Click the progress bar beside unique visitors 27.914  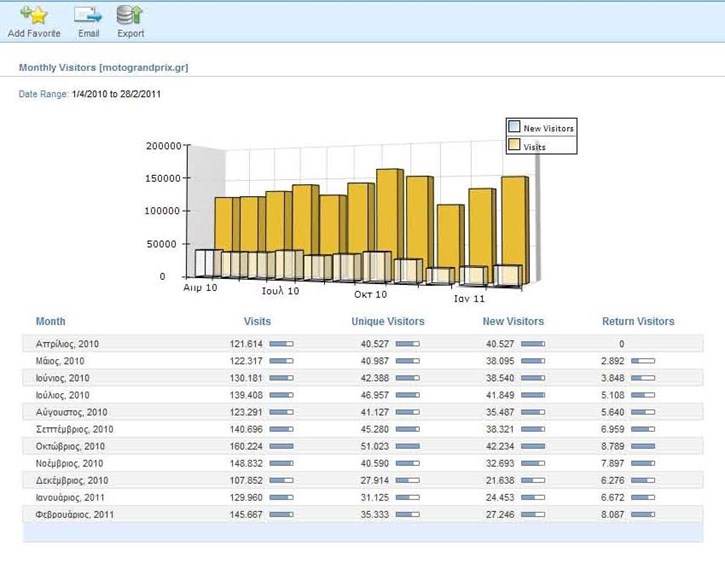(408, 481)
